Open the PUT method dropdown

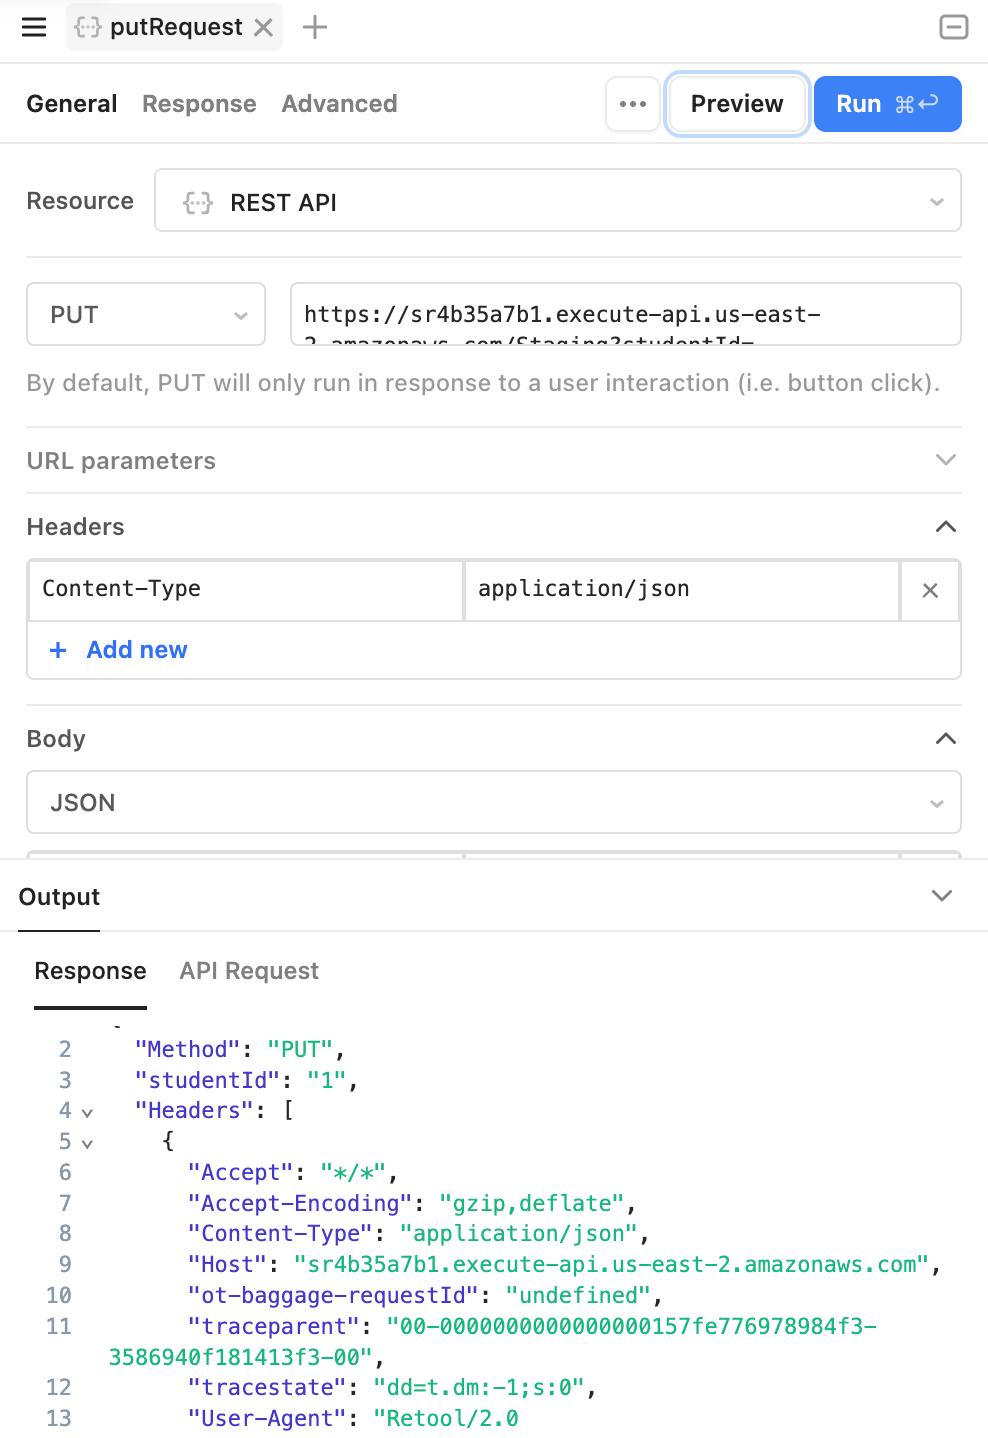146,314
